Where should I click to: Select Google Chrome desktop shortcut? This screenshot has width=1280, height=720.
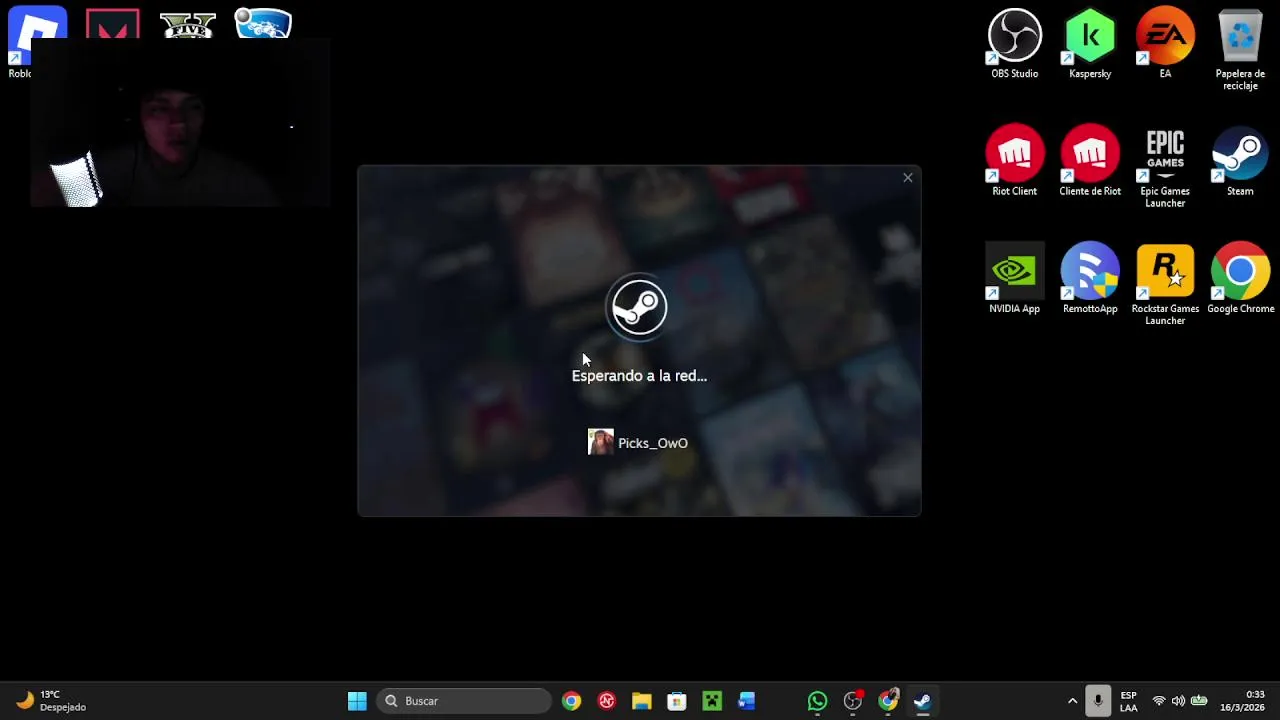1240,278
